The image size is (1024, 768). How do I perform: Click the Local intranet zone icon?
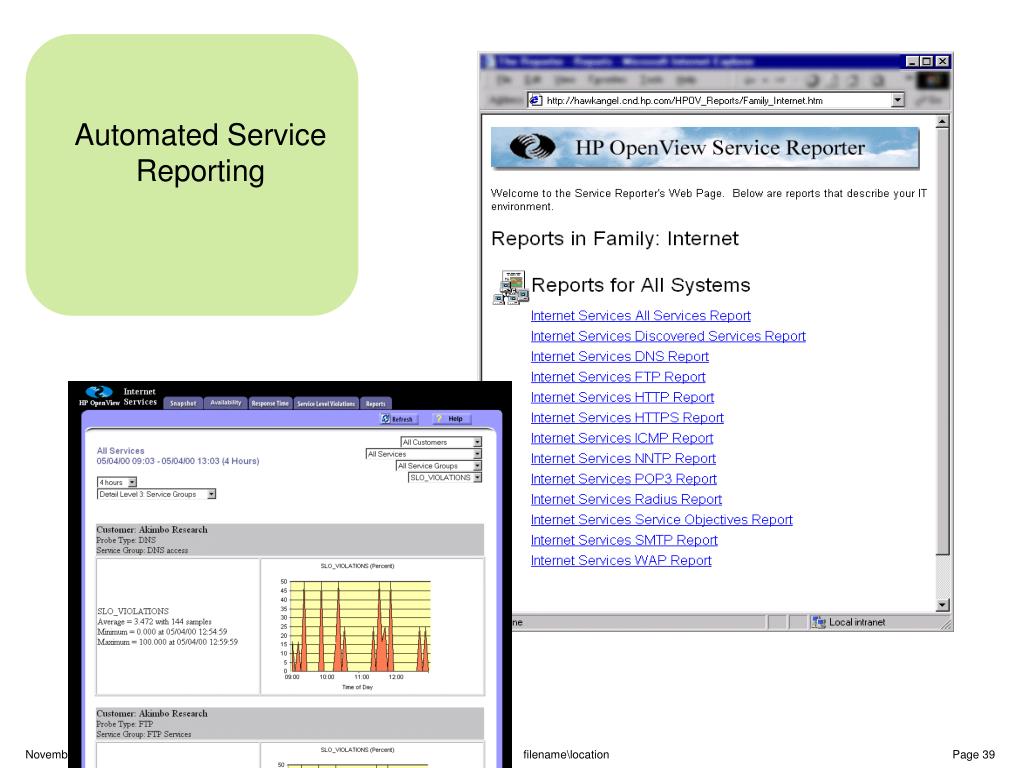[818, 622]
